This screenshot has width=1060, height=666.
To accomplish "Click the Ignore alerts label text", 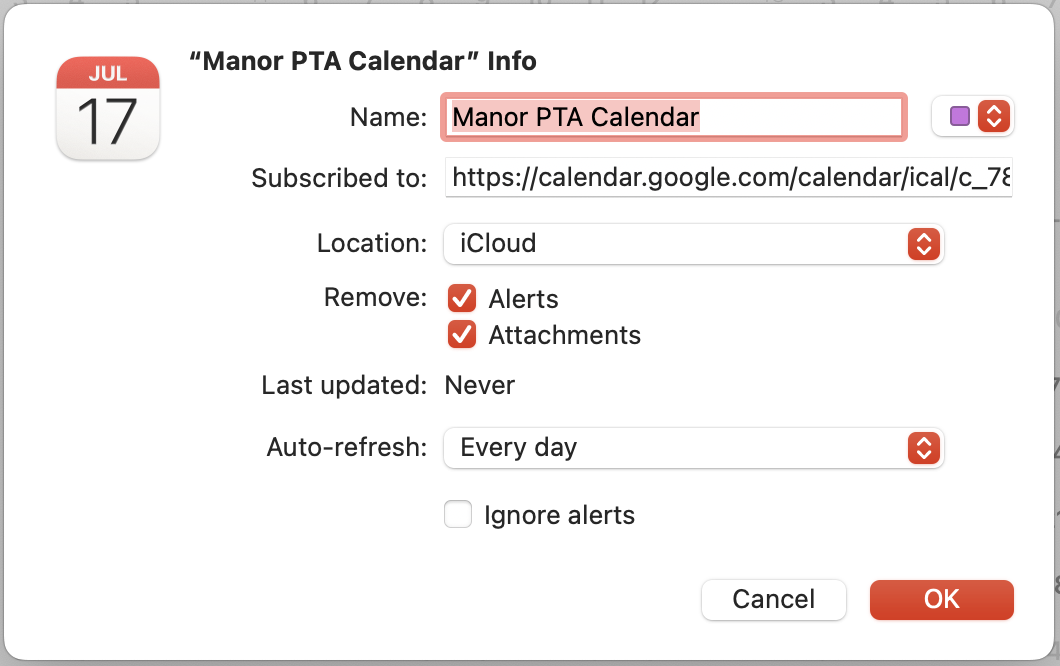I will coord(559,515).
